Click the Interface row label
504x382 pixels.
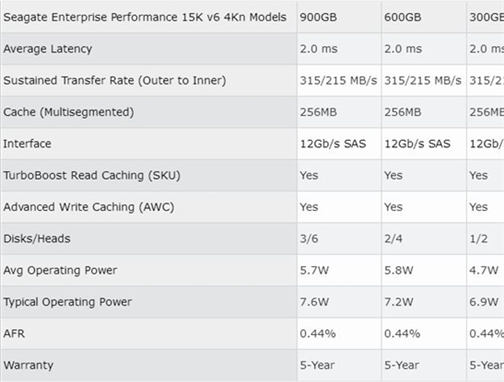pos(27,144)
